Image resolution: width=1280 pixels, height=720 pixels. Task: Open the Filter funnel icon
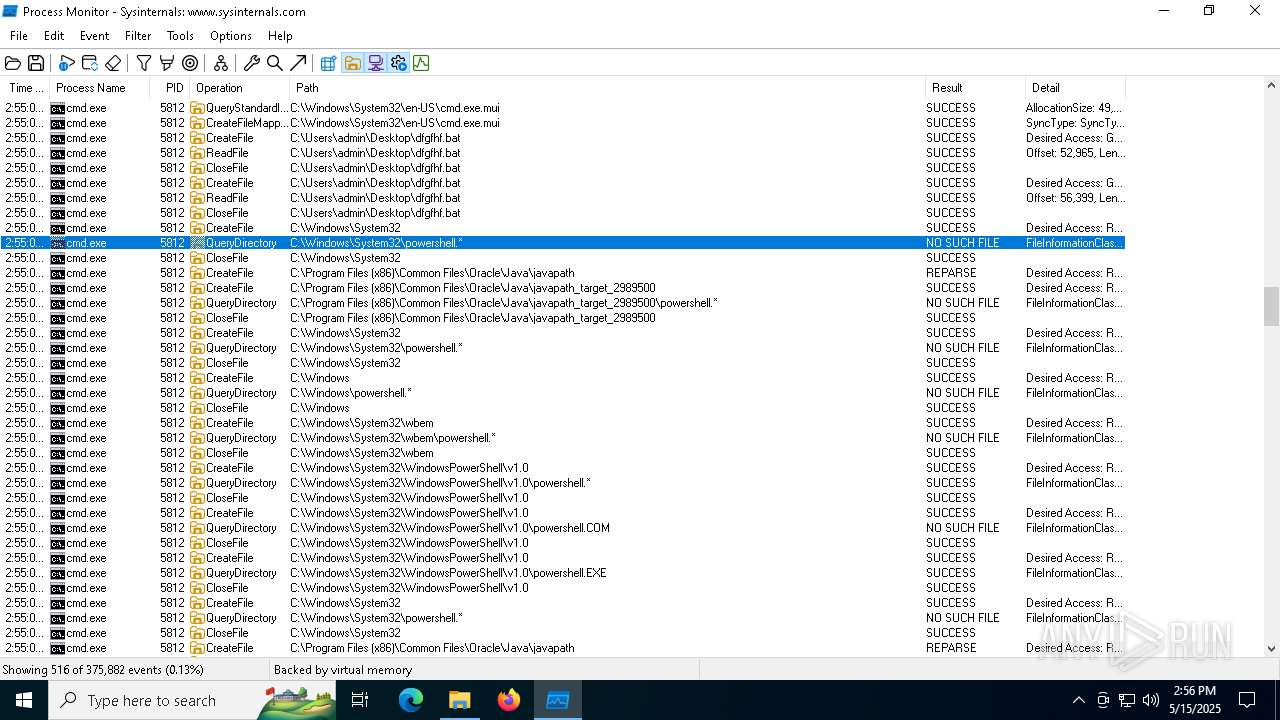coord(144,63)
